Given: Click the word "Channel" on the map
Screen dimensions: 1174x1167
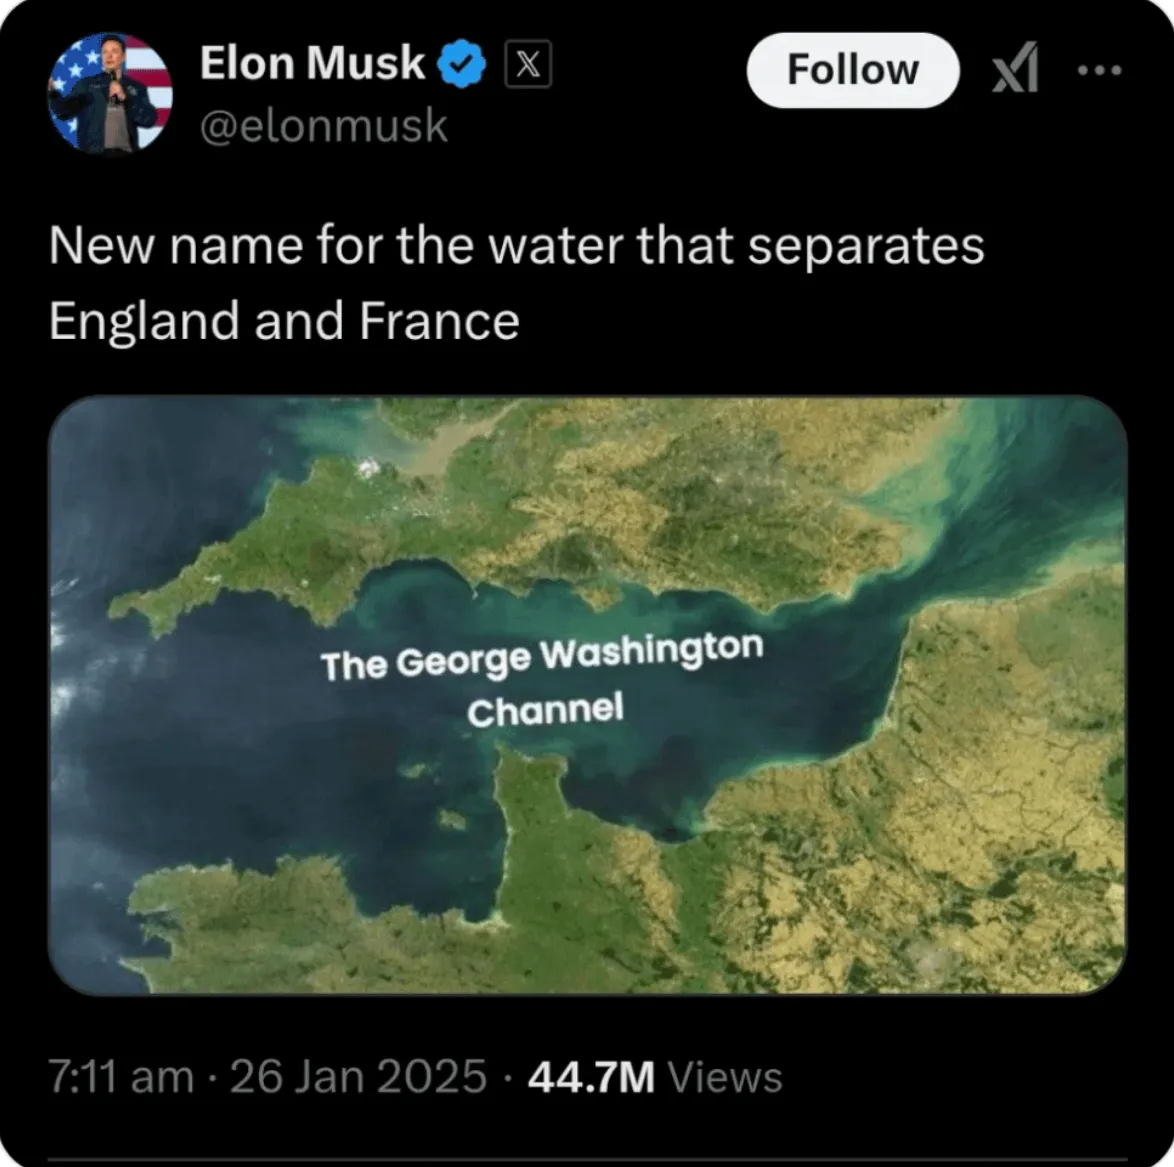Looking at the screenshot, I should pos(545,710).
